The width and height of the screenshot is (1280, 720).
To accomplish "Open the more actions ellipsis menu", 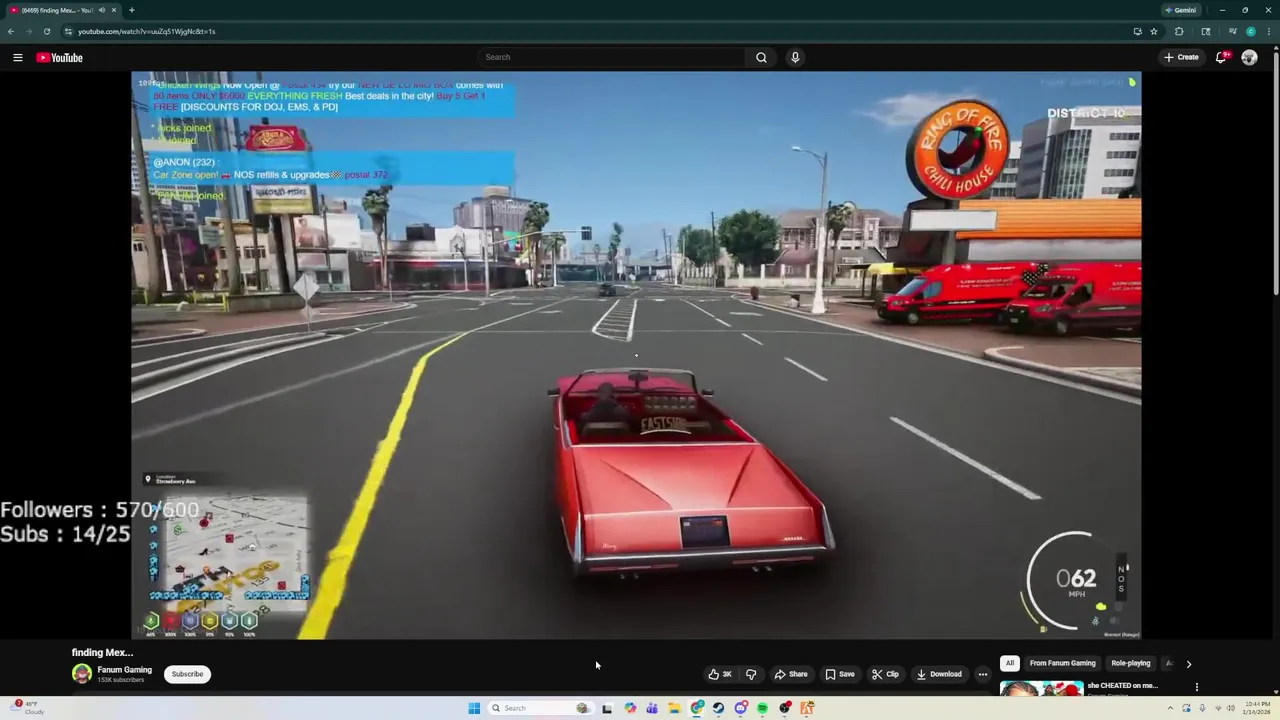I will (x=982, y=674).
